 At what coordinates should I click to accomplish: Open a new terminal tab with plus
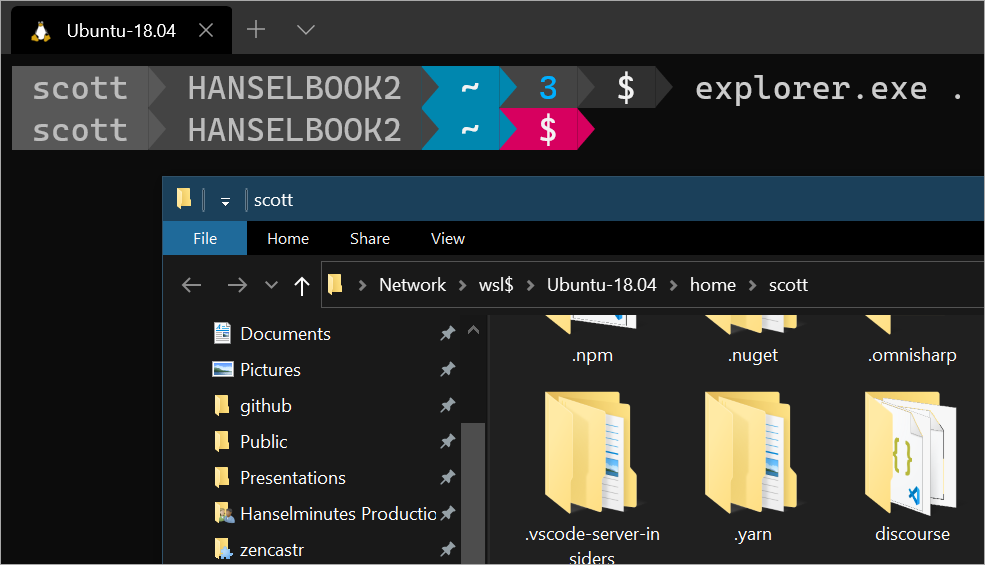(x=256, y=30)
